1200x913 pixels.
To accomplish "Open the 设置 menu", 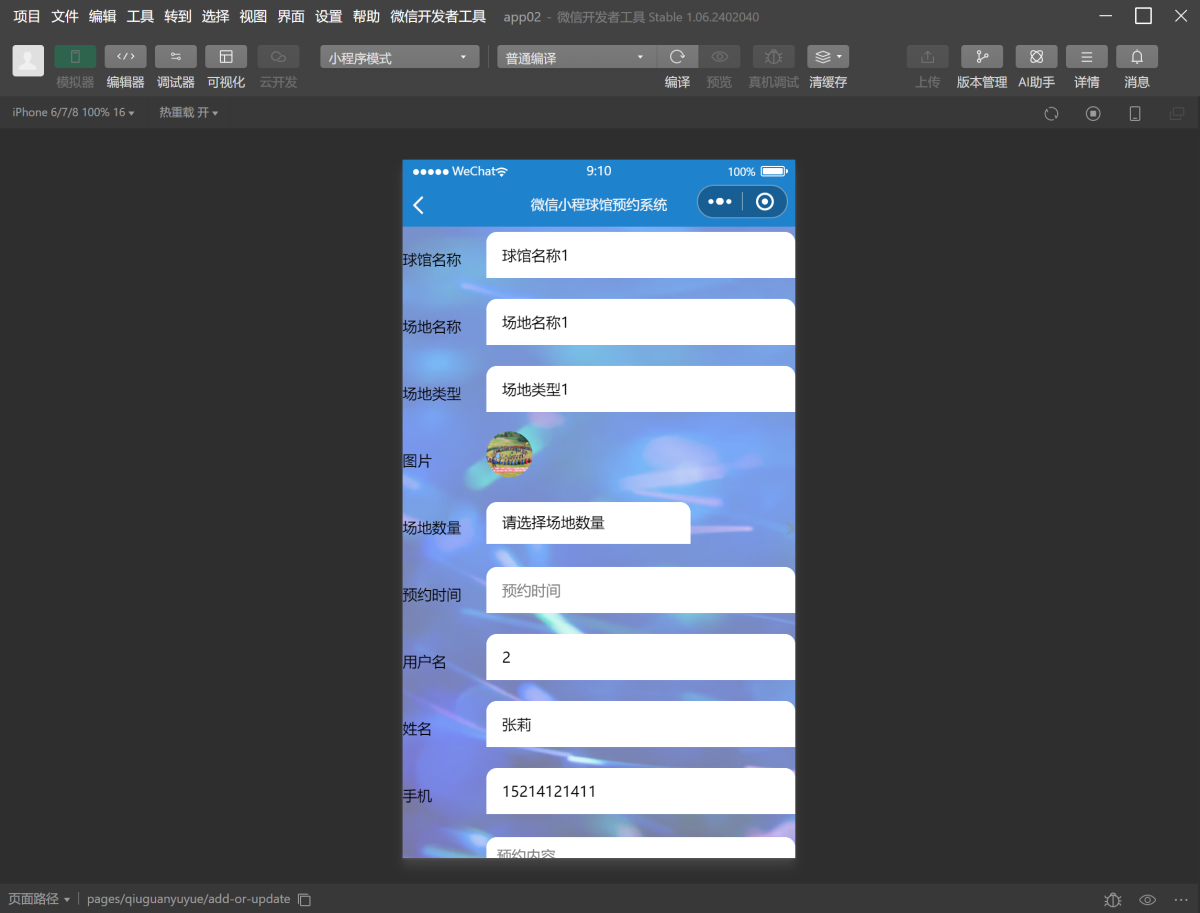I will point(328,16).
